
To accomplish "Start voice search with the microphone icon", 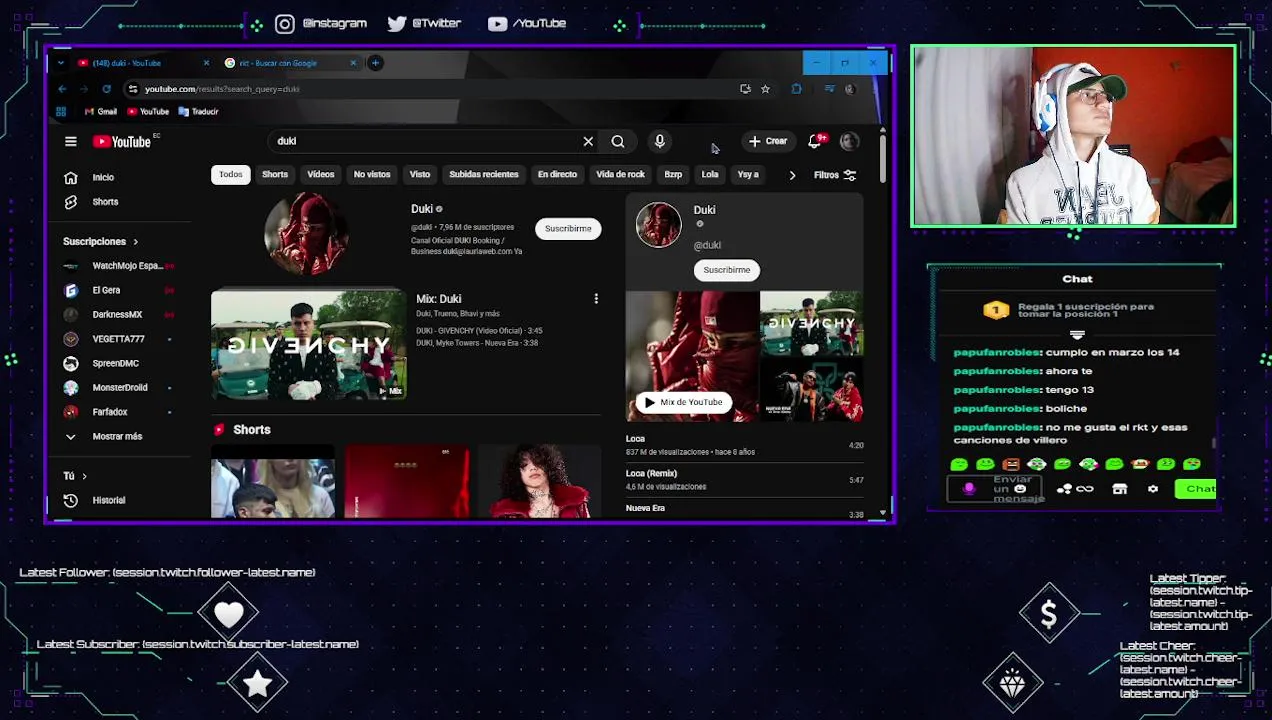I will click(x=659, y=141).
